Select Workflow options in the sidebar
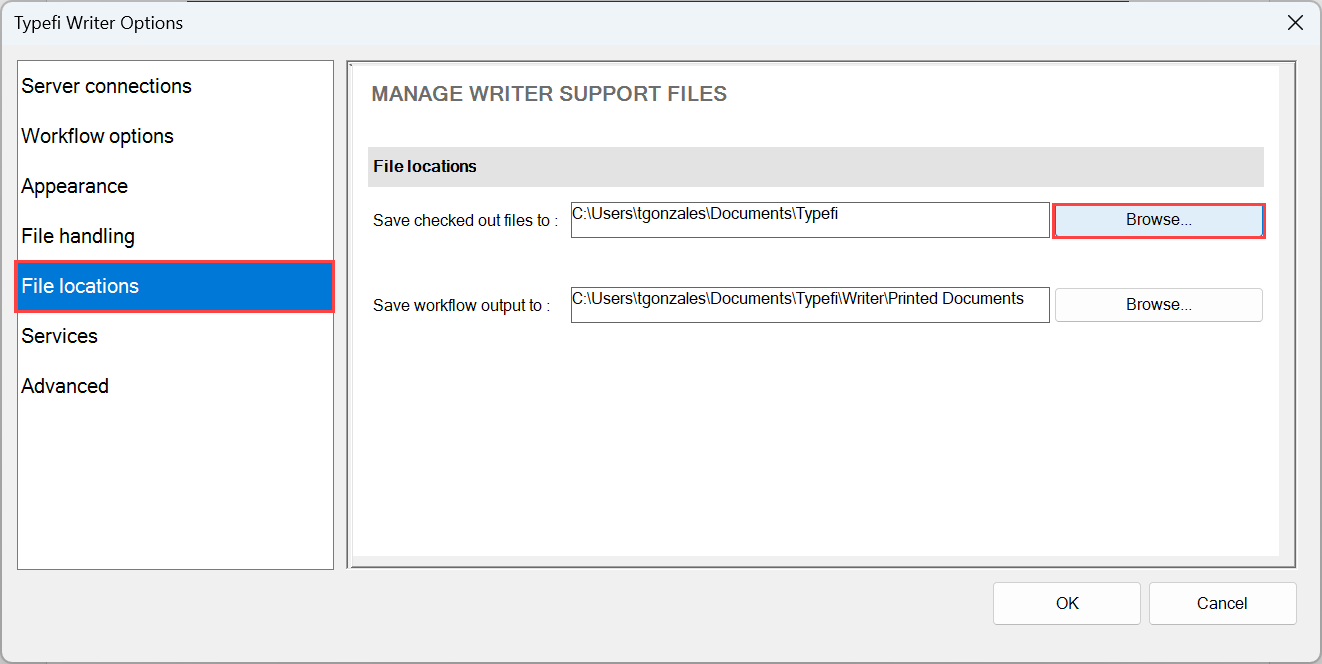1322x664 pixels. click(97, 136)
